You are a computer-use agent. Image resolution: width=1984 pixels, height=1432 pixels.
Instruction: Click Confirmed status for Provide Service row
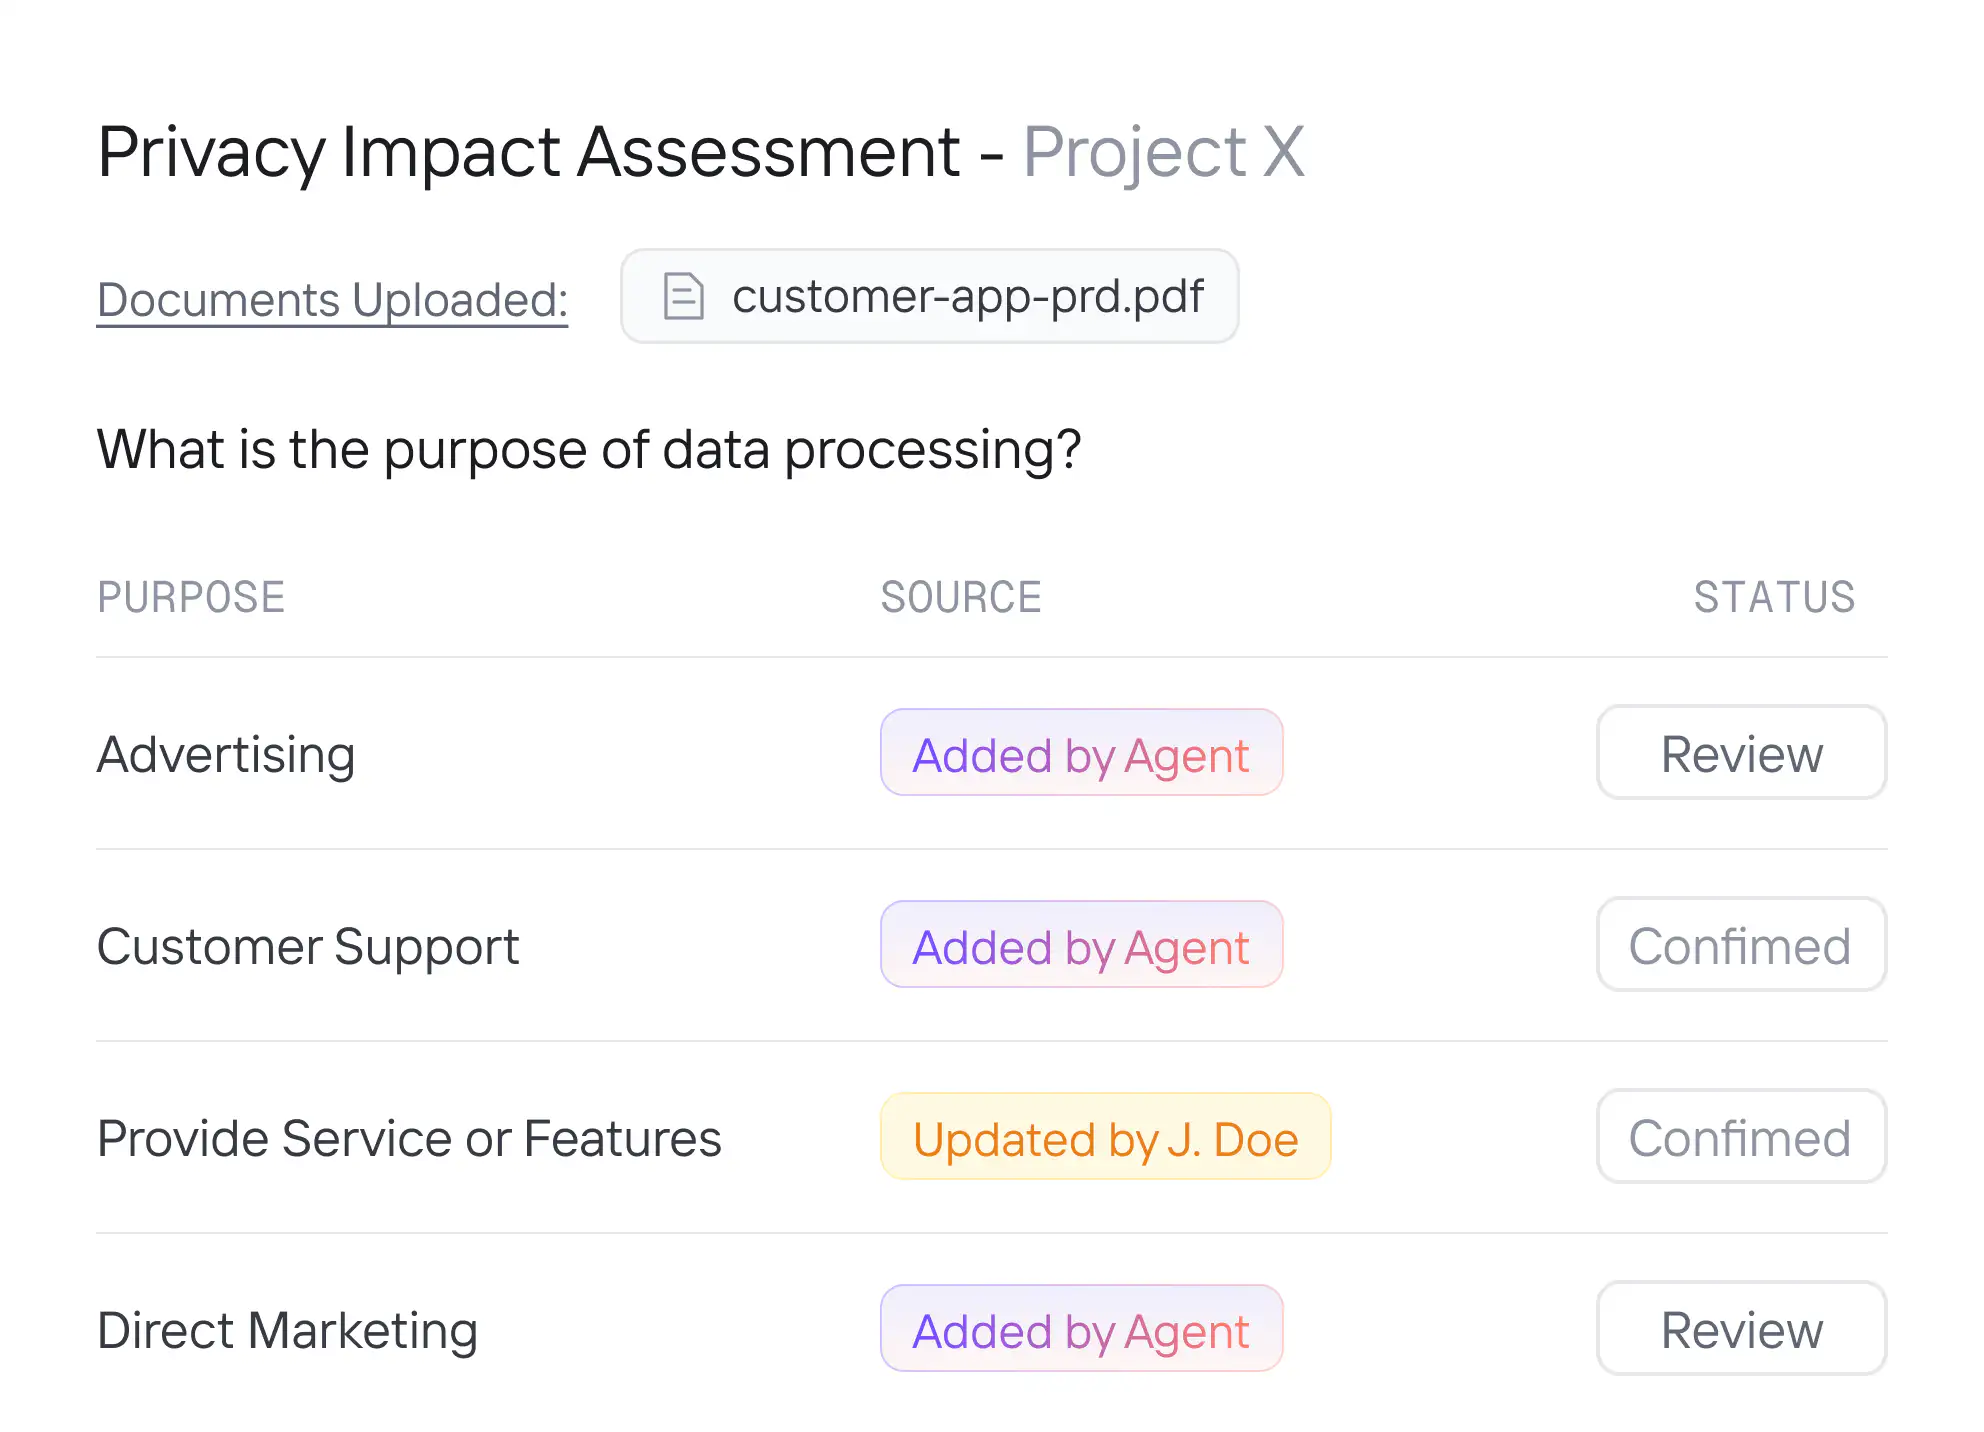click(x=1740, y=1137)
